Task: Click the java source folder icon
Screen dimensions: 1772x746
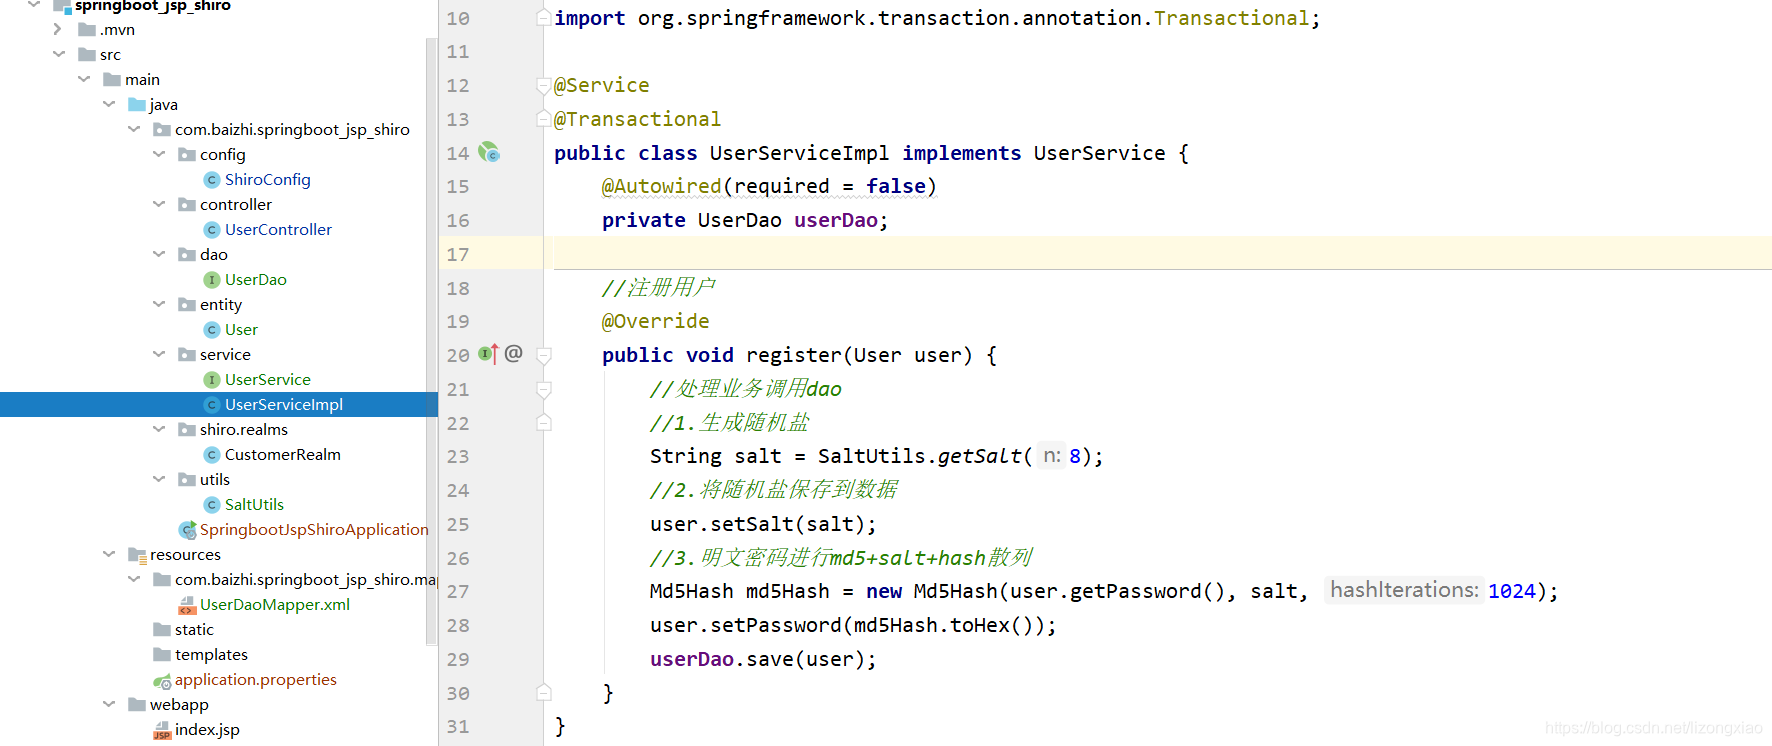Action: 137,105
